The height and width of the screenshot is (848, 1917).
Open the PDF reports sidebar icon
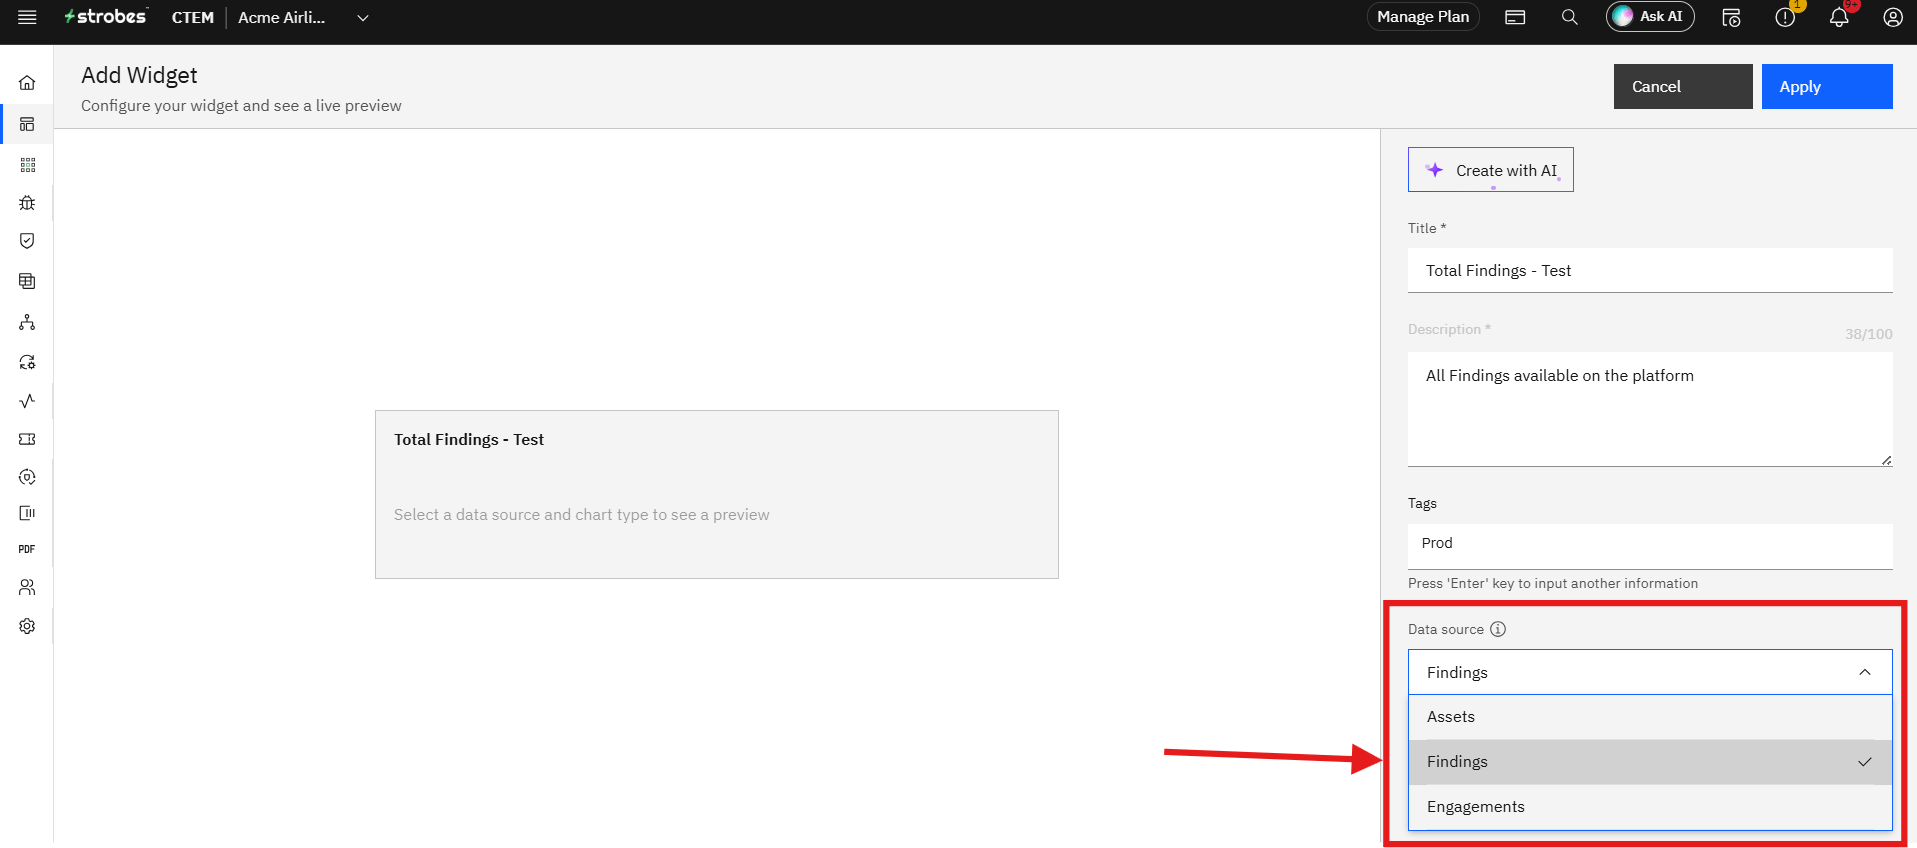point(27,549)
